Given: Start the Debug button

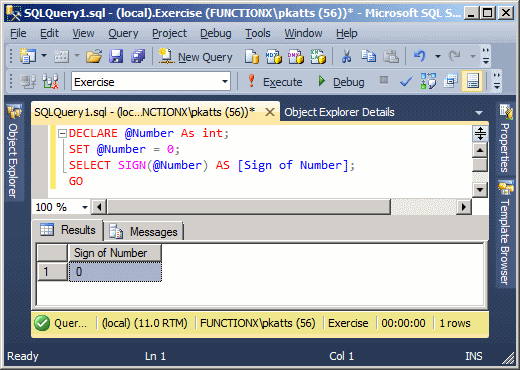Looking at the screenshot, I should [x=341, y=82].
